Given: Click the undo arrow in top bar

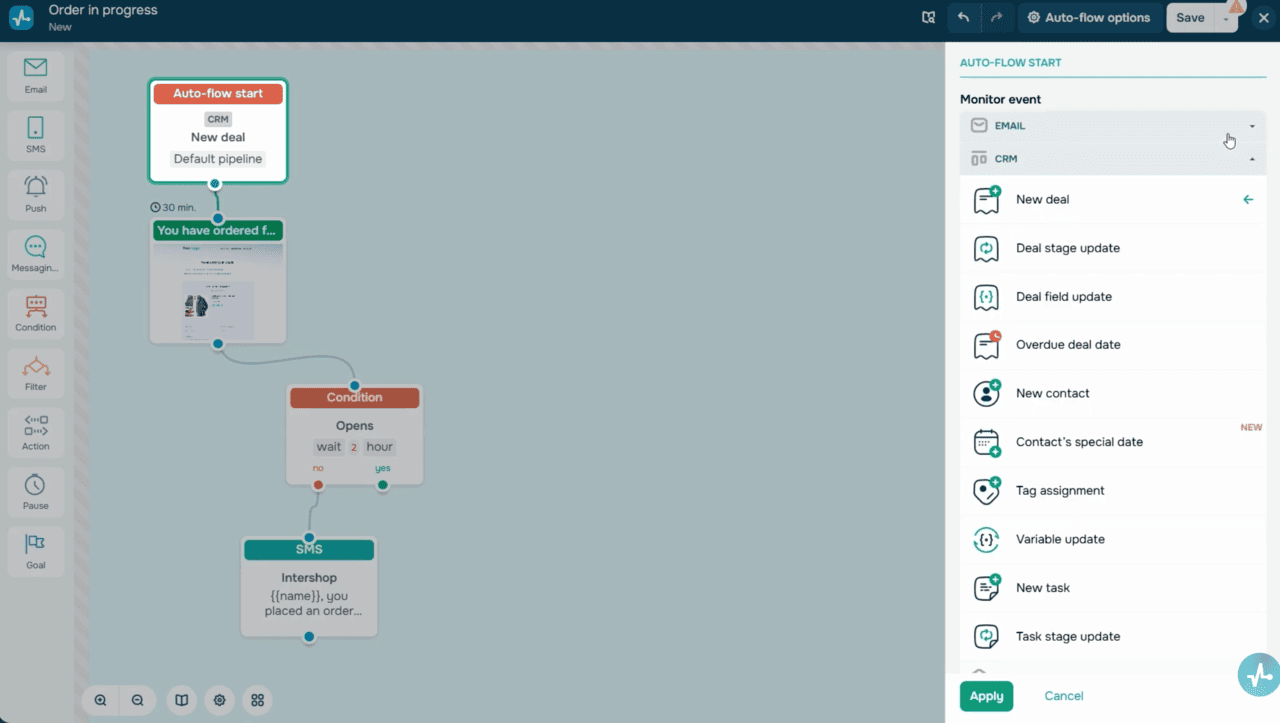Looking at the screenshot, I should tap(963, 17).
